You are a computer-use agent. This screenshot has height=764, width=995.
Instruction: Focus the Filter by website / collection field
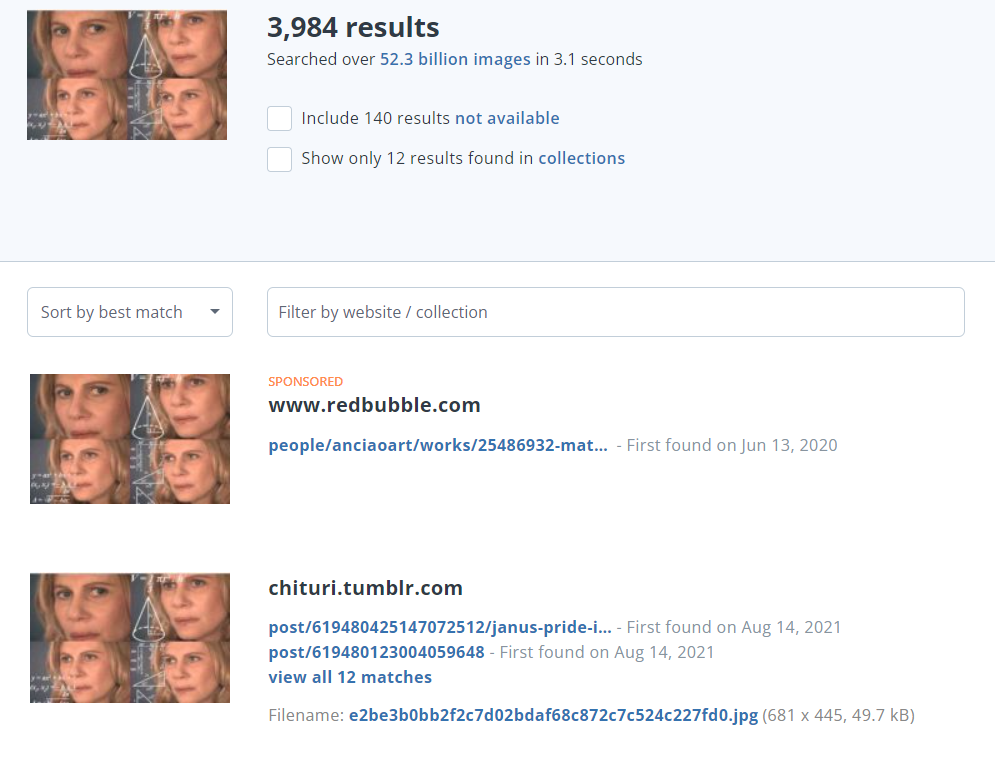pyautogui.click(x=616, y=312)
